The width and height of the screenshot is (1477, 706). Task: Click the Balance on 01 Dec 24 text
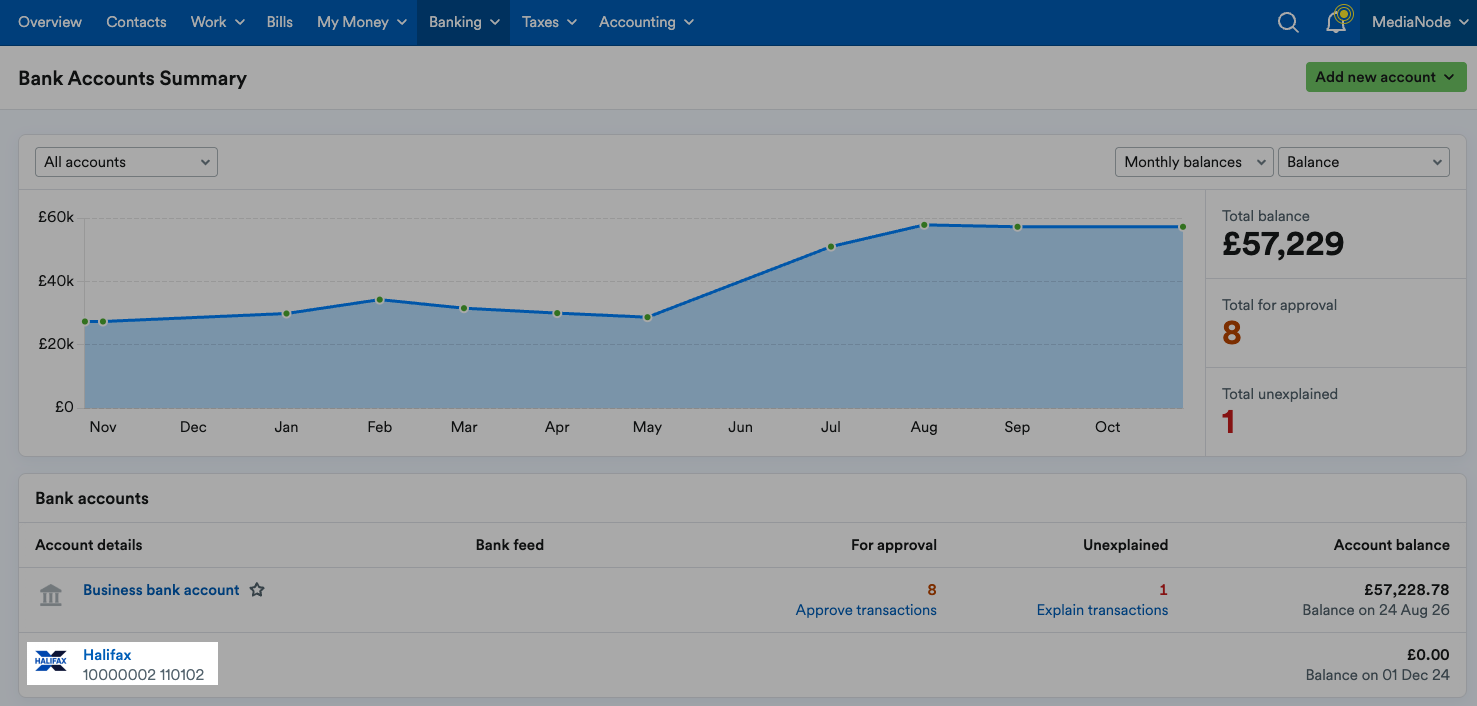(x=1378, y=675)
